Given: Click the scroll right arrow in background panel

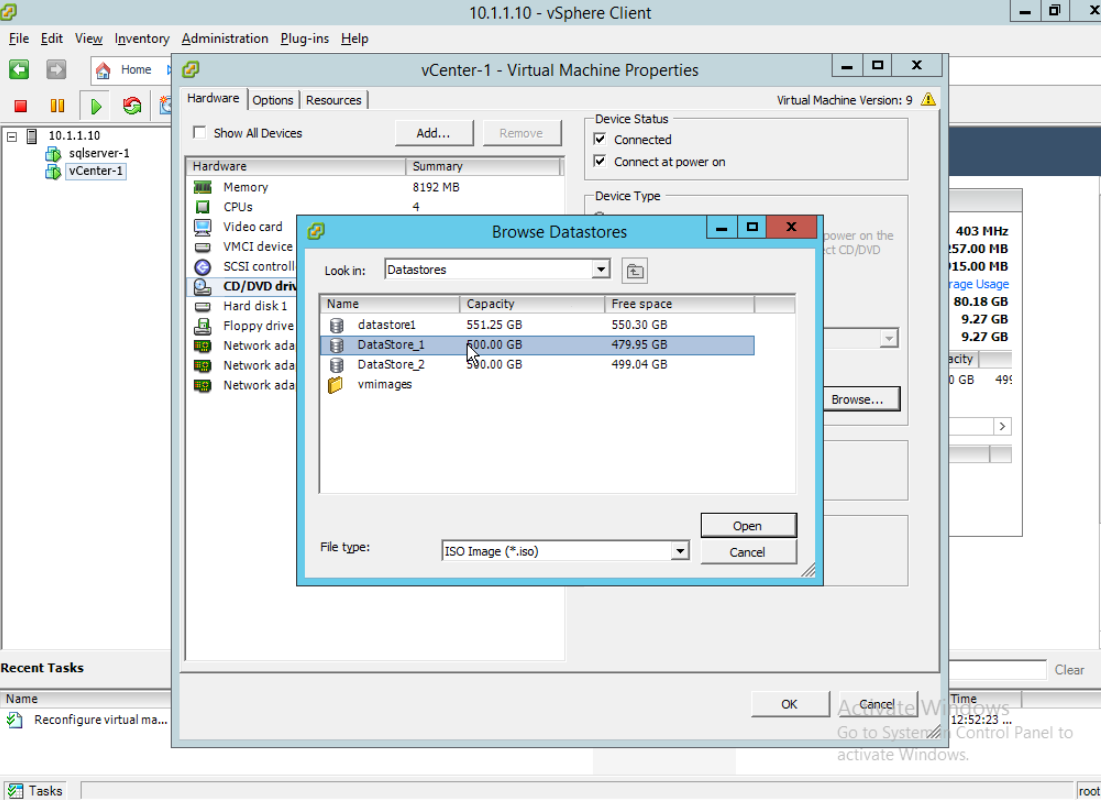Looking at the screenshot, I should (1002, 427).
